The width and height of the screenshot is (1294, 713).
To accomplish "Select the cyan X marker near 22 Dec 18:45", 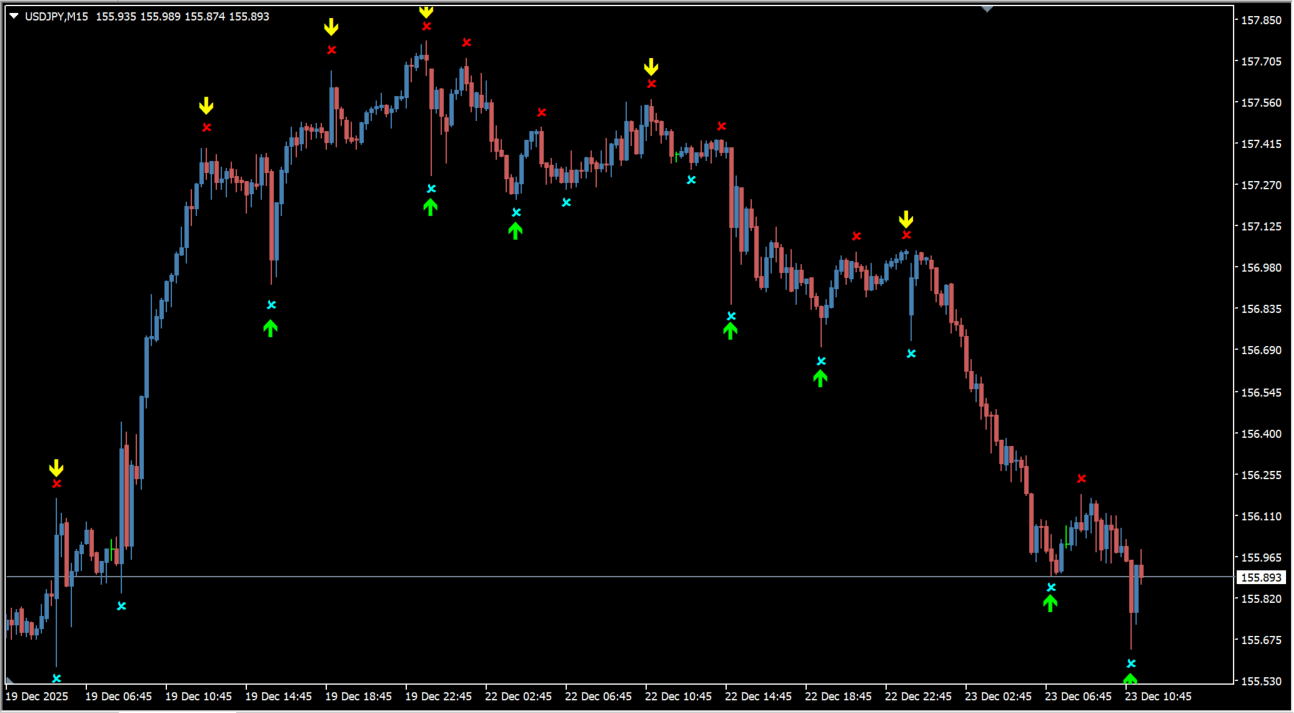I will point(820,359).
